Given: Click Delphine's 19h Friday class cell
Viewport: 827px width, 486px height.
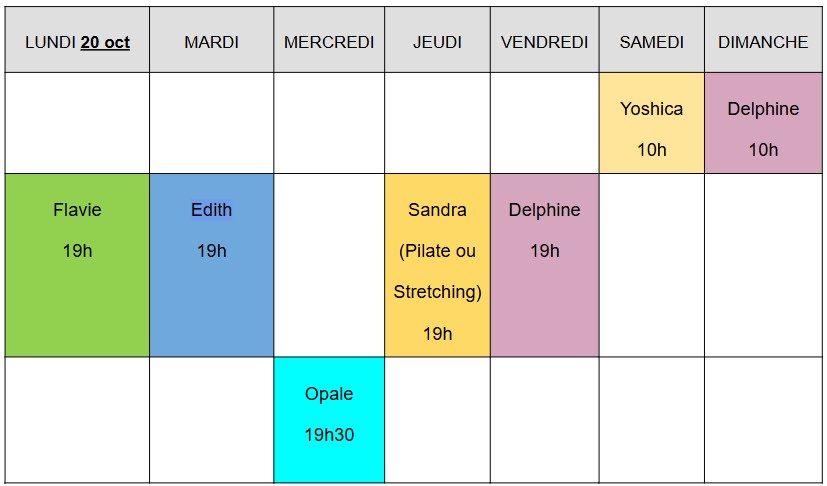Looking at the screenshot, I should pos(544,265).
